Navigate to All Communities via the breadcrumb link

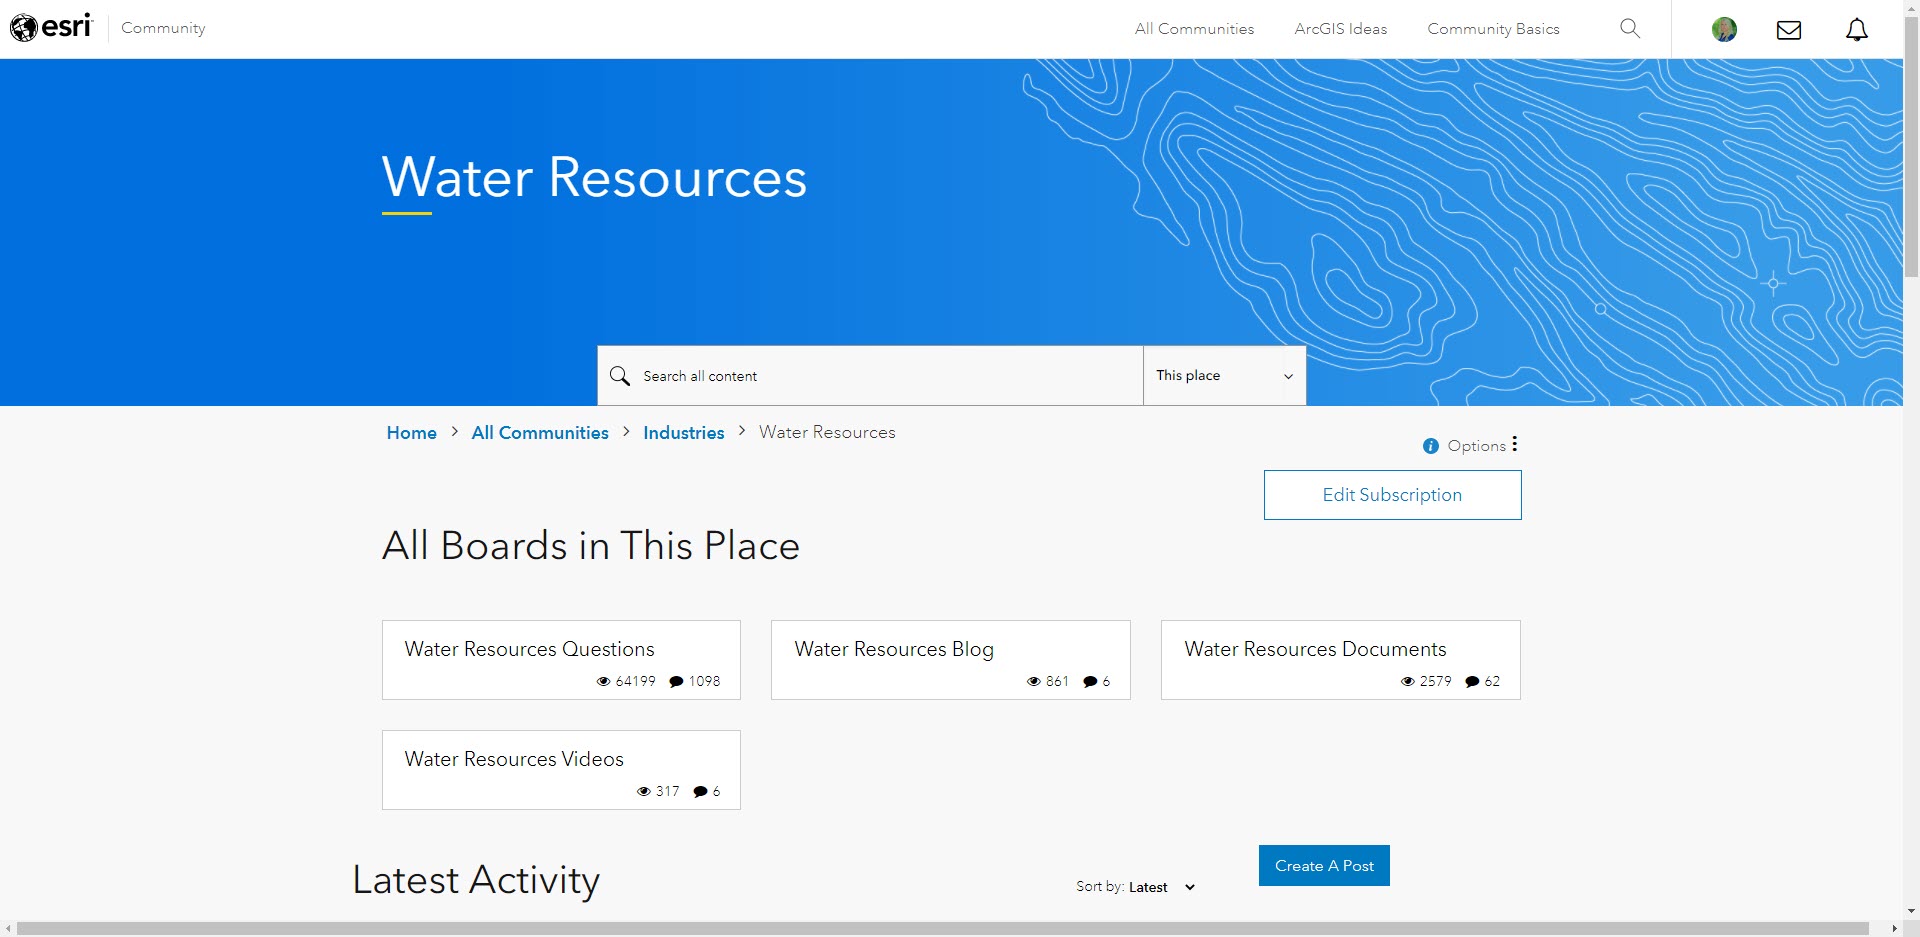click(539, 432)
